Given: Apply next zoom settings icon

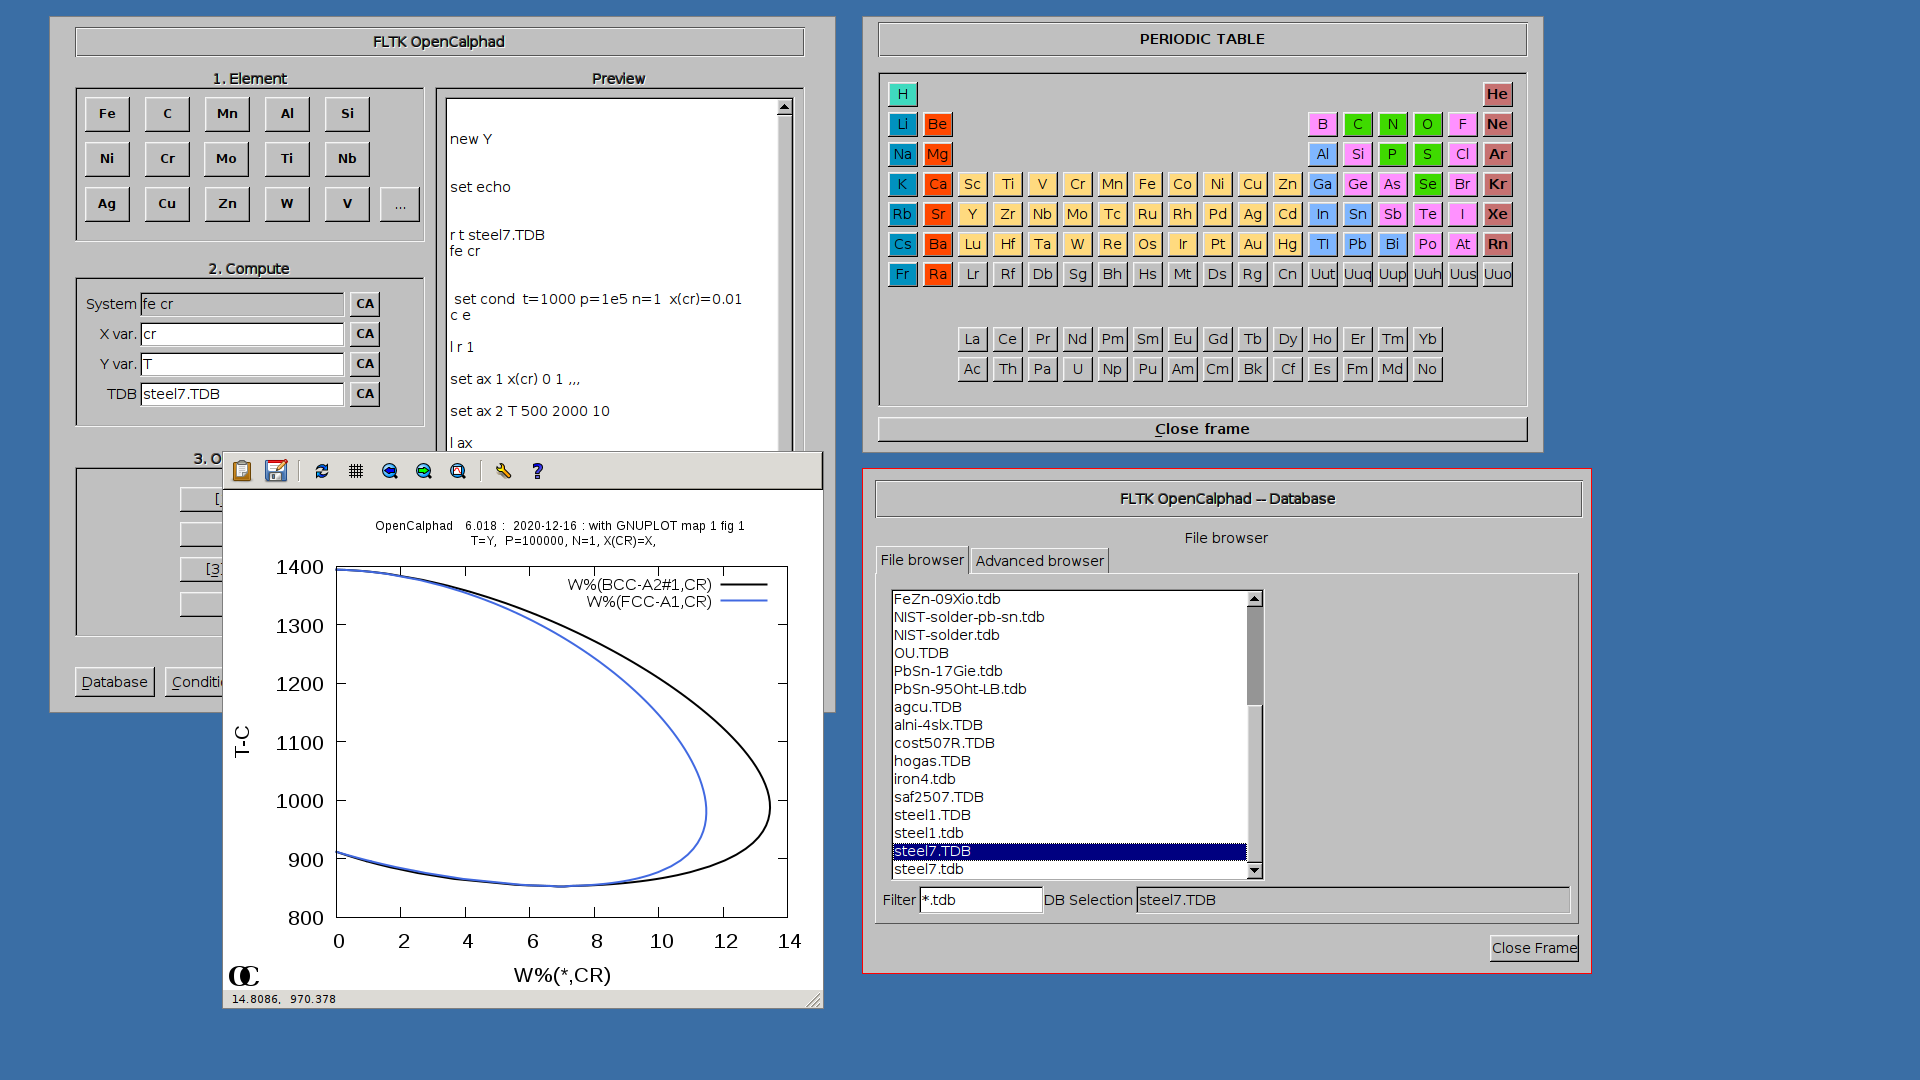Looking at the screenshot, I should tap(424, 471).
